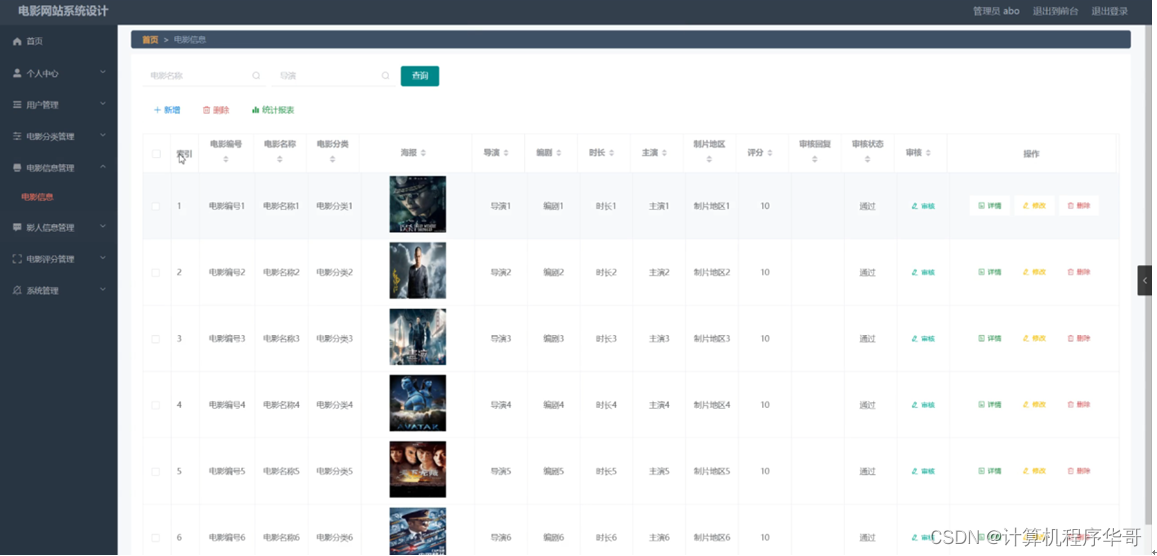This screenshot has width=1157, height=556.
Task: Click the search icon in 导演 field
Action: pyautogui.click(x=385, y=75)
